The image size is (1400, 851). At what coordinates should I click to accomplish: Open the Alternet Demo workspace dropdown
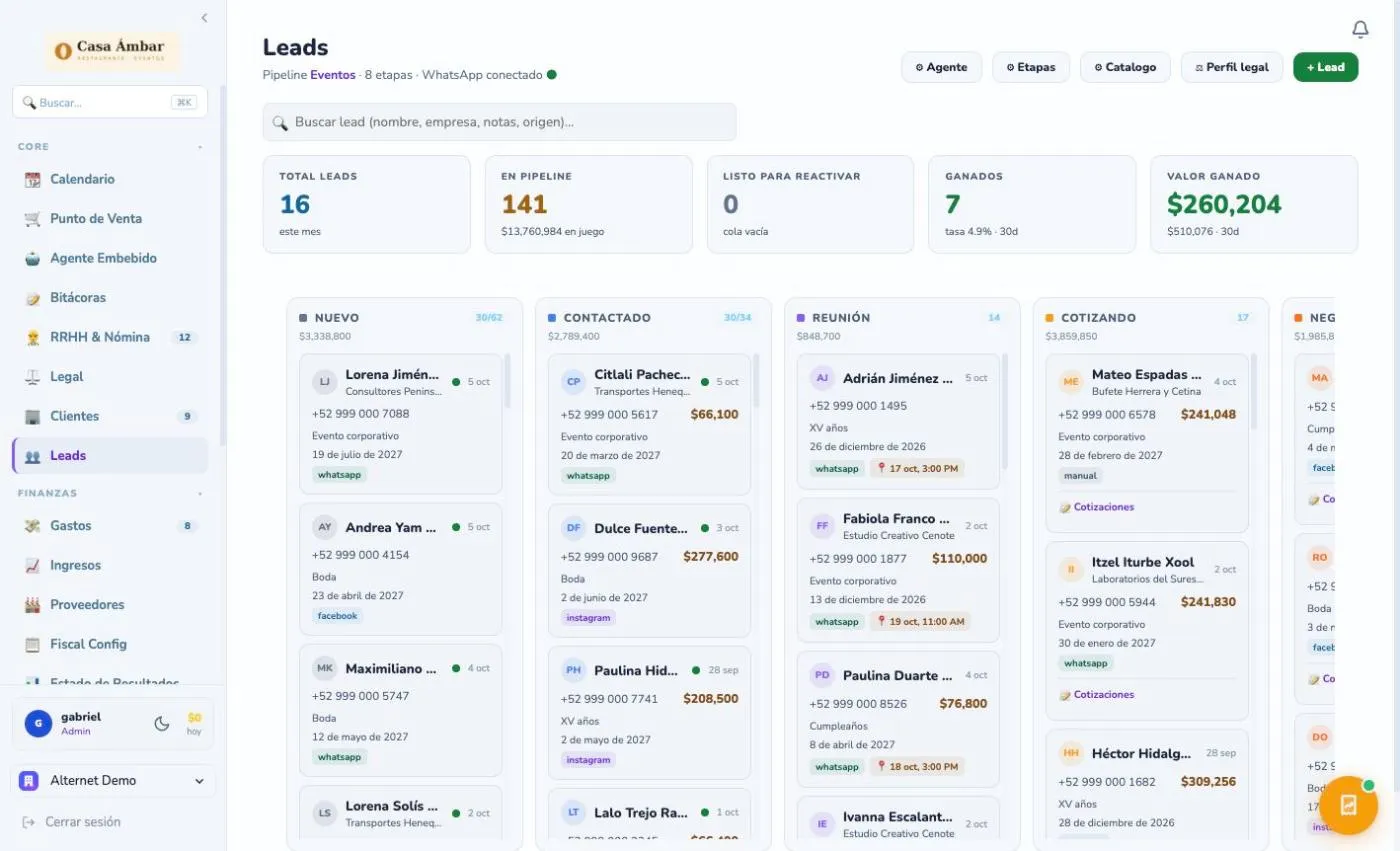(x=112, y=781)
